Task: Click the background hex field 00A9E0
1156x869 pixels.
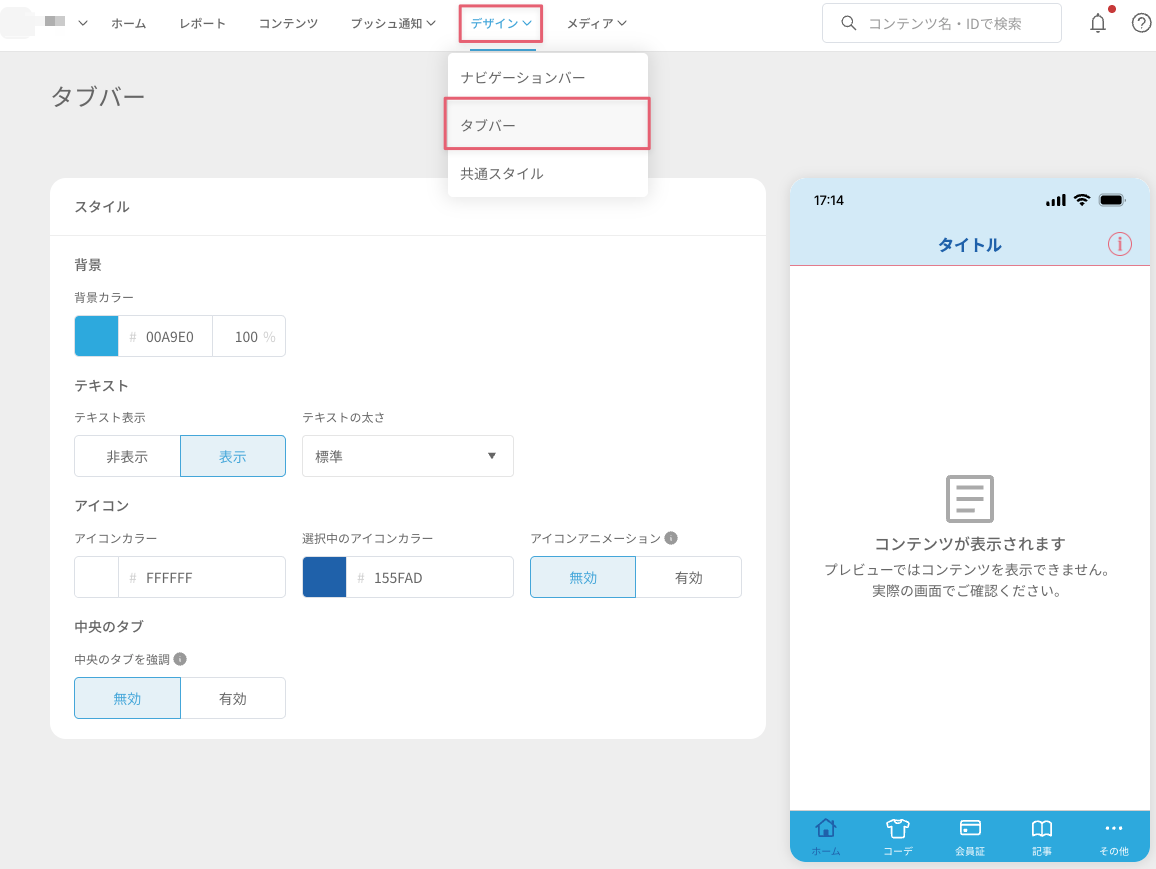Action: pyautogui.click(x=166, y=336)
